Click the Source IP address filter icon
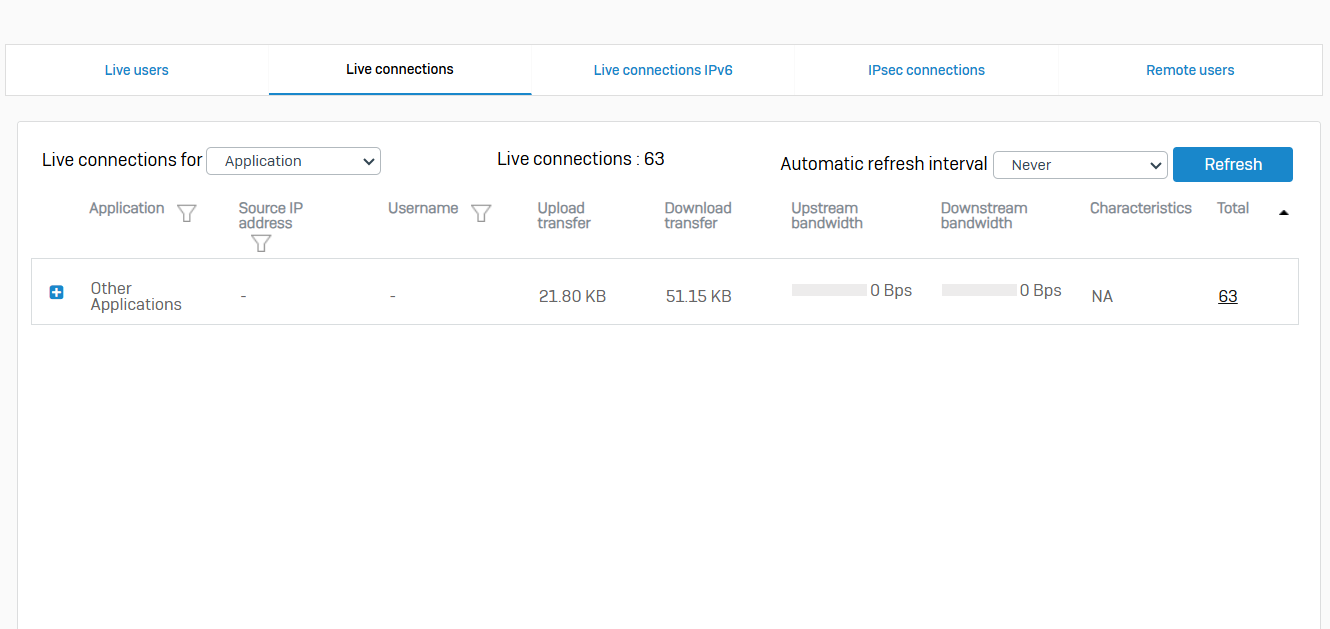This screenshot has height=629, width=1330. (261, 242)
